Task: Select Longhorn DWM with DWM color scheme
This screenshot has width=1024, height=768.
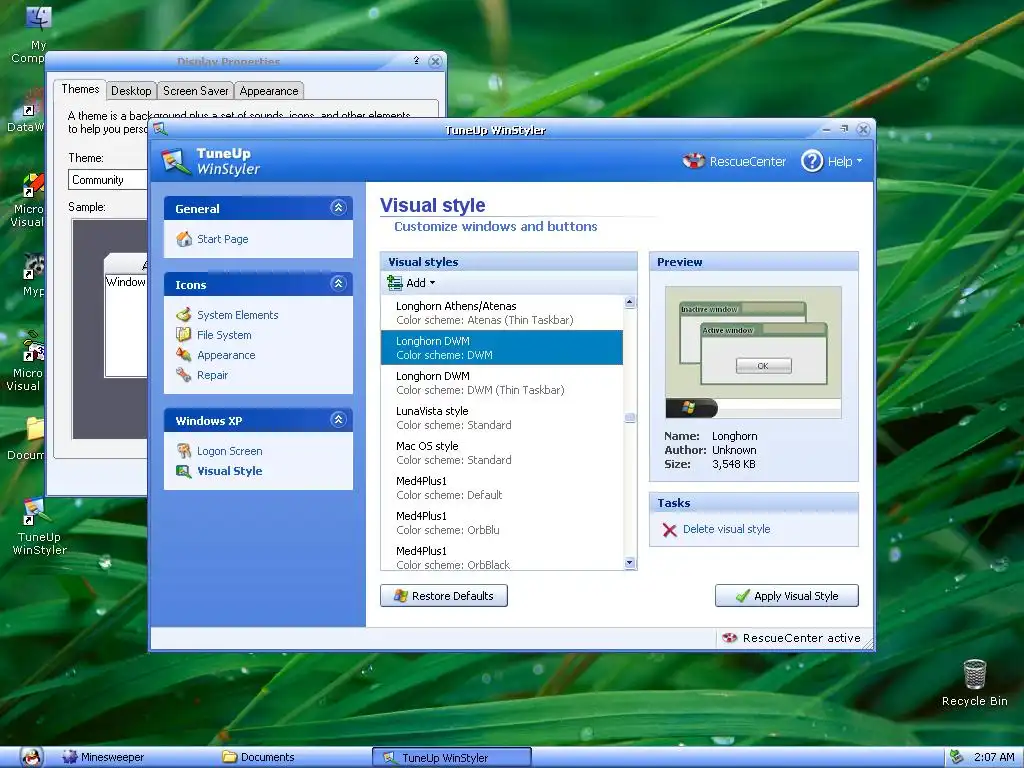Action: point(502,347)
